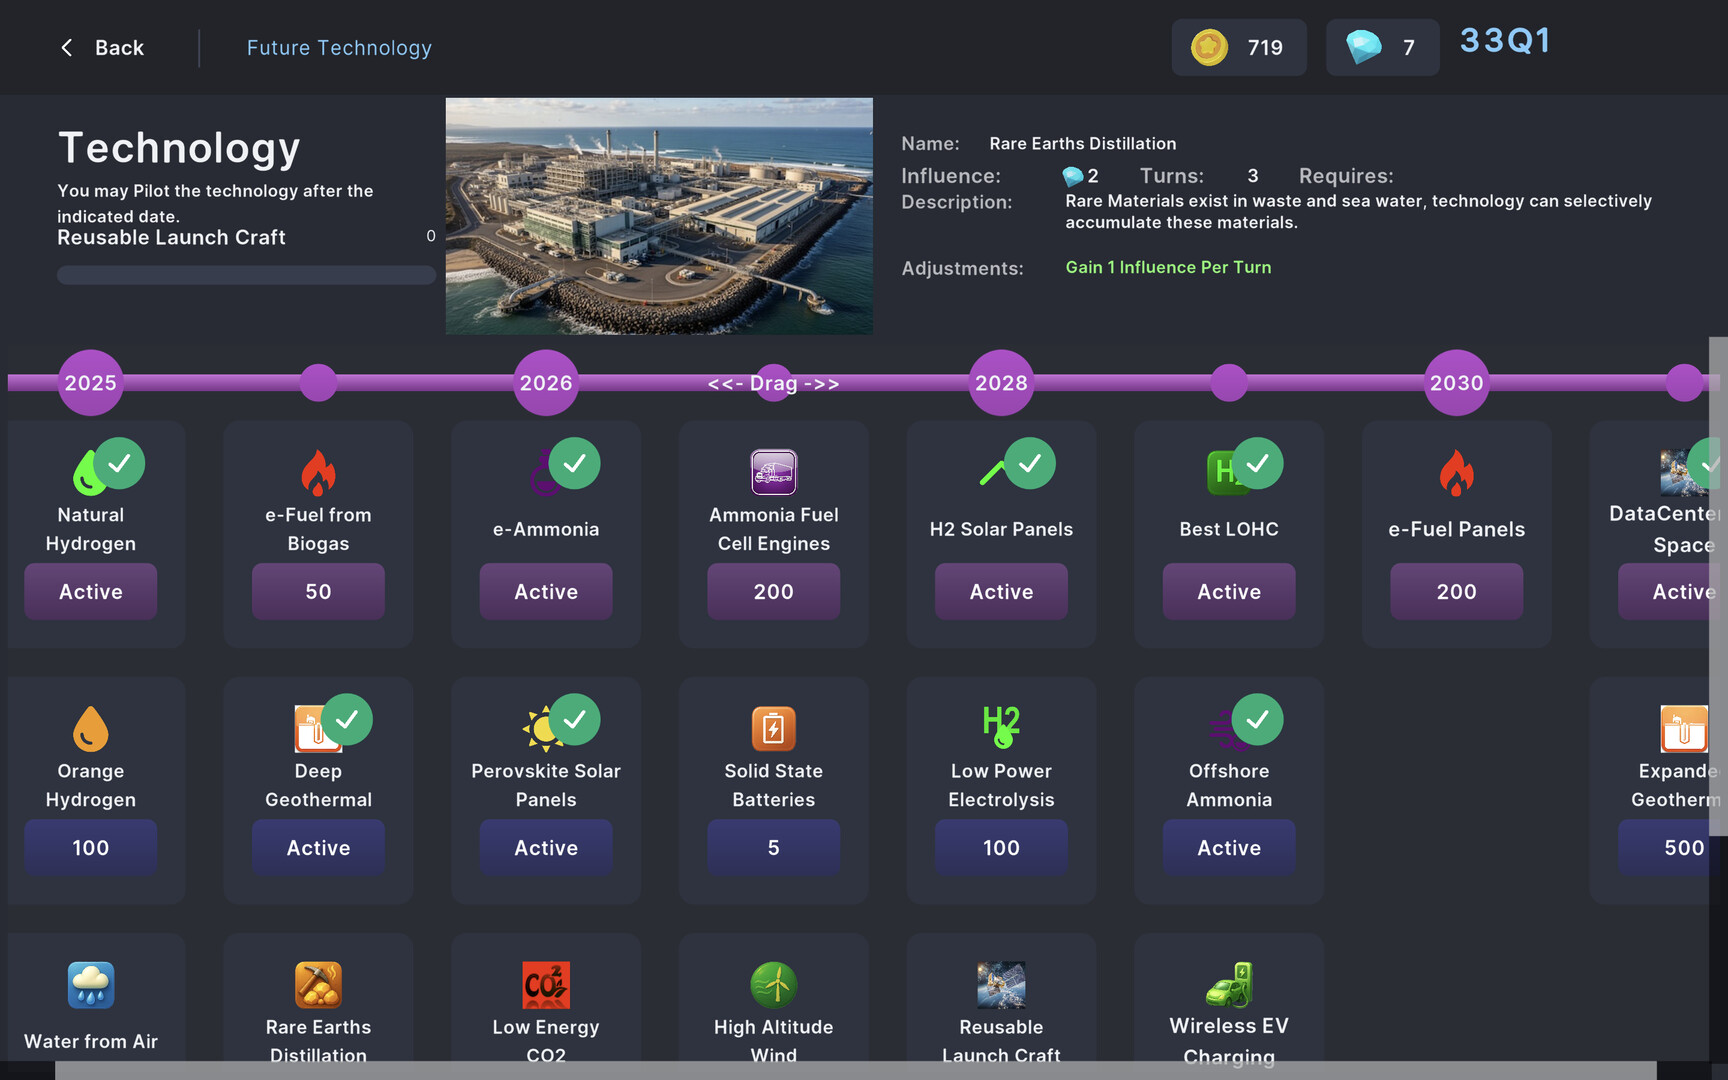The image size is (1728, 1080).
Task: Click the horizontal scrollbar at the bottom
Action: [x=855, y=1070]
